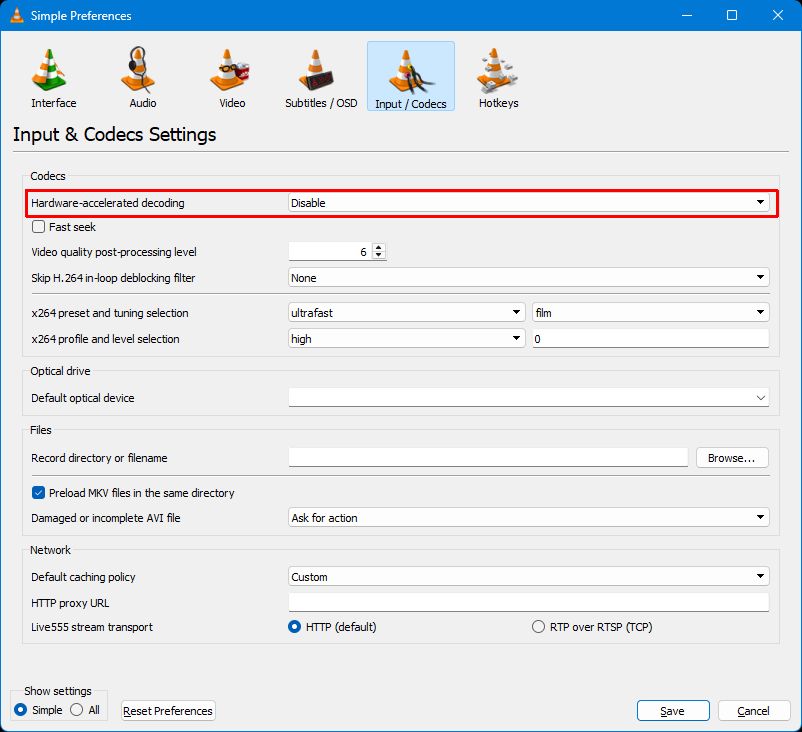802x732 pixels.
Task: Select HTTP (default) stream transport
Action: (295, 627)
